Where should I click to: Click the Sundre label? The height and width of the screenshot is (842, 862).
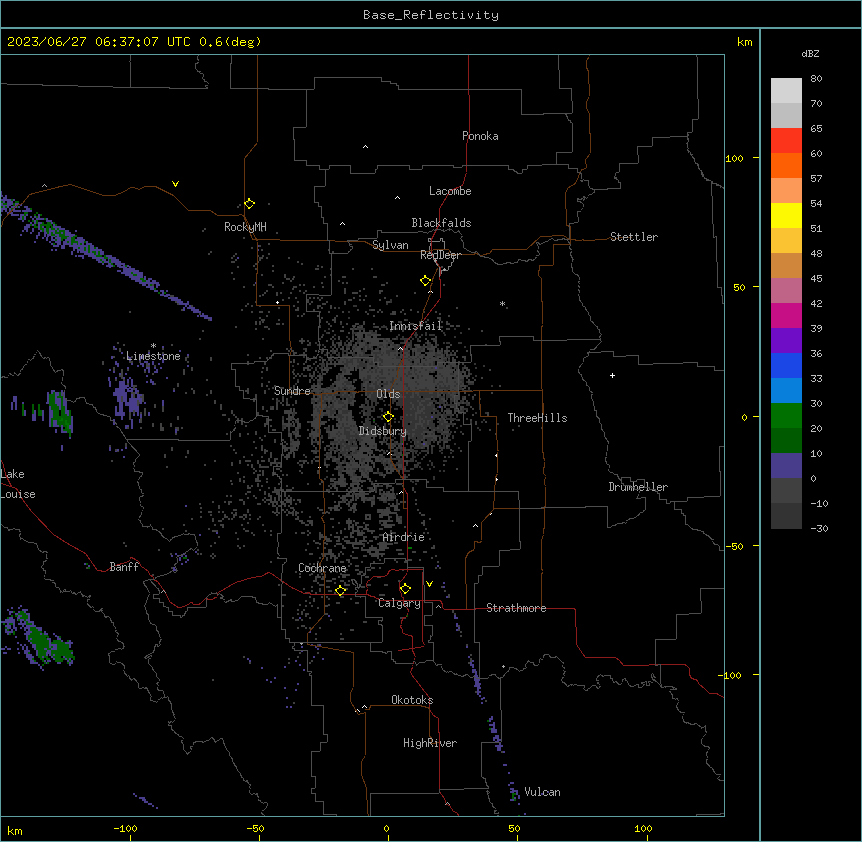[x=292, y=391]
